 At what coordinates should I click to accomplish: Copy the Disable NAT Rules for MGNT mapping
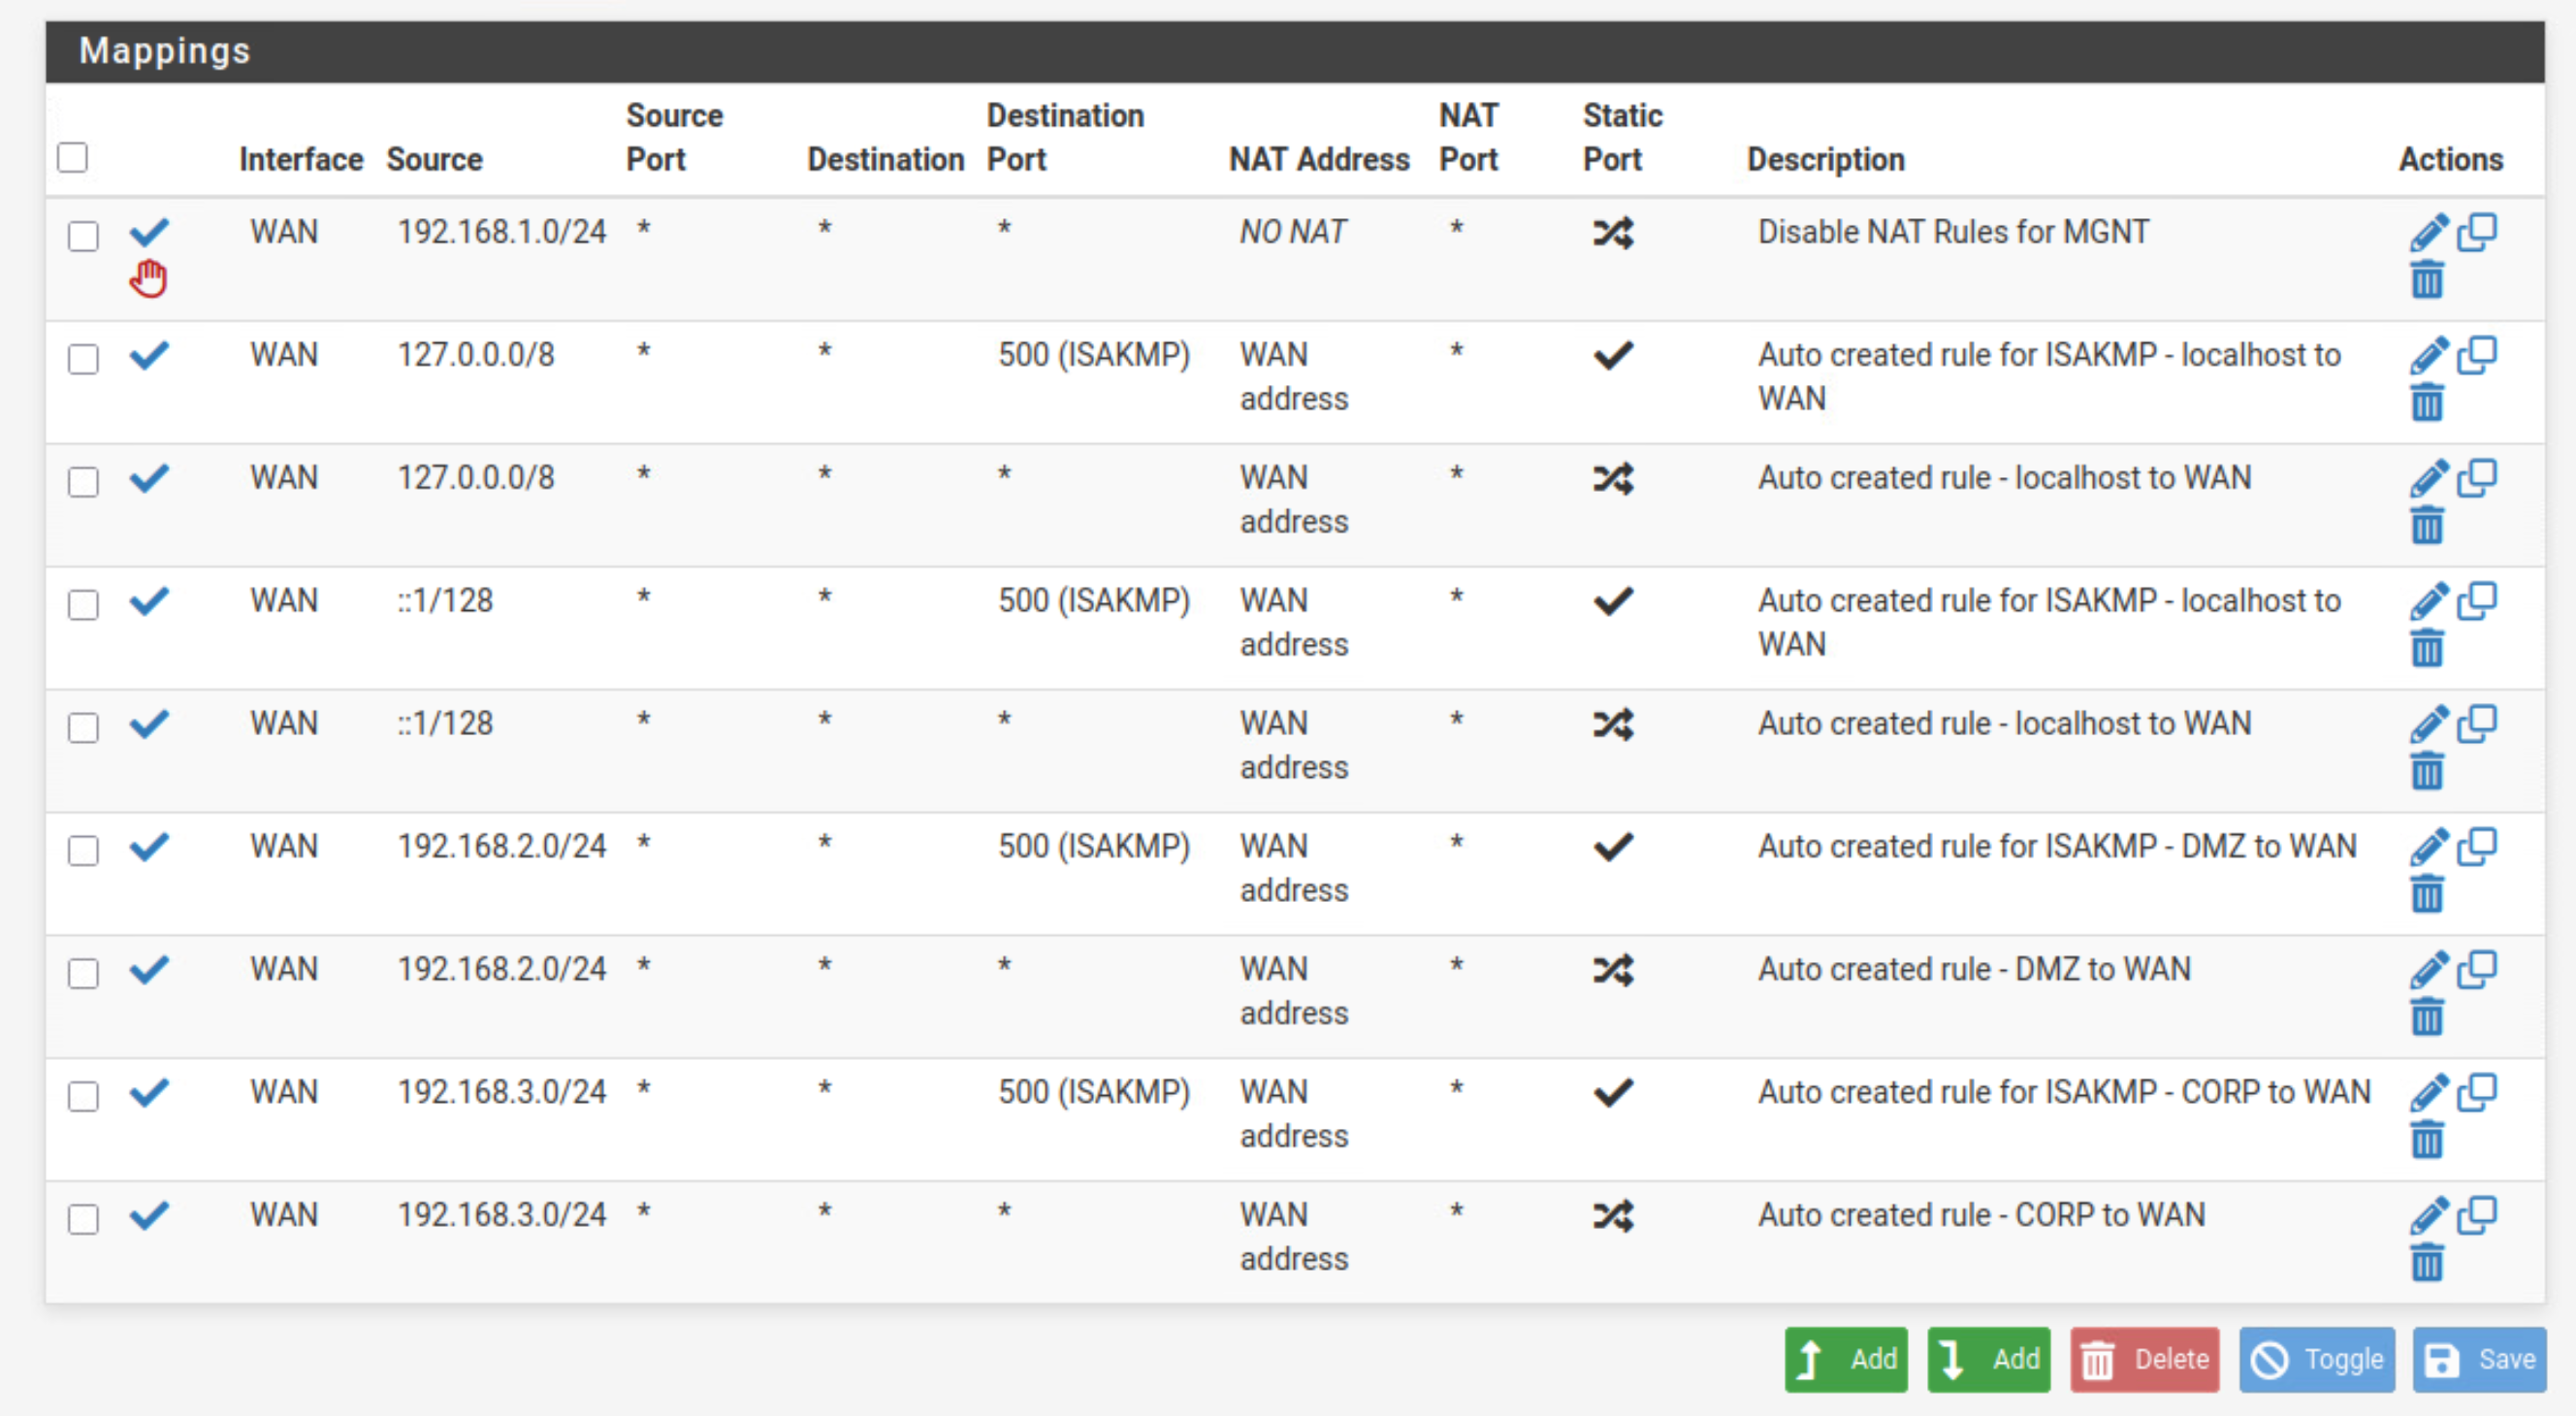pyautogui.click(x=2477, y=233)
